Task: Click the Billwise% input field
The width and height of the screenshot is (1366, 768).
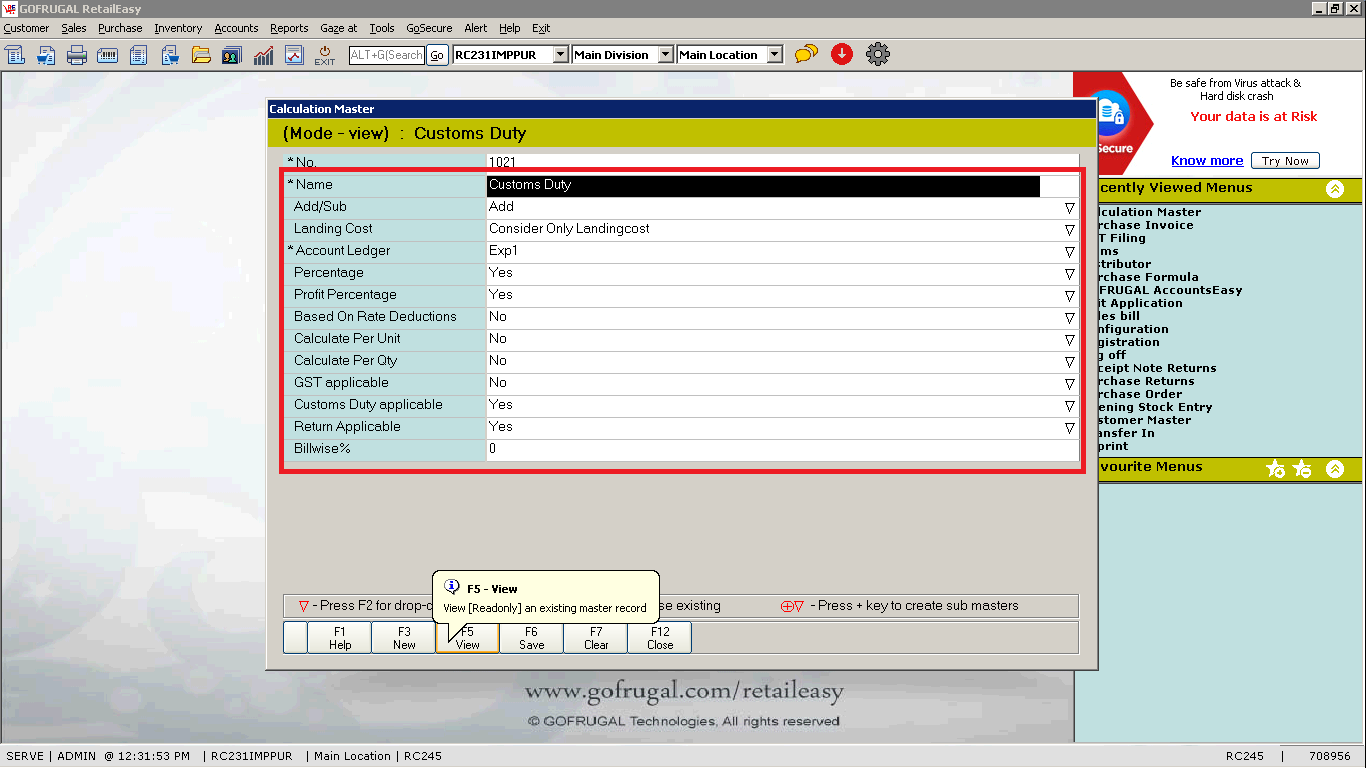Action: pos(782,449)
